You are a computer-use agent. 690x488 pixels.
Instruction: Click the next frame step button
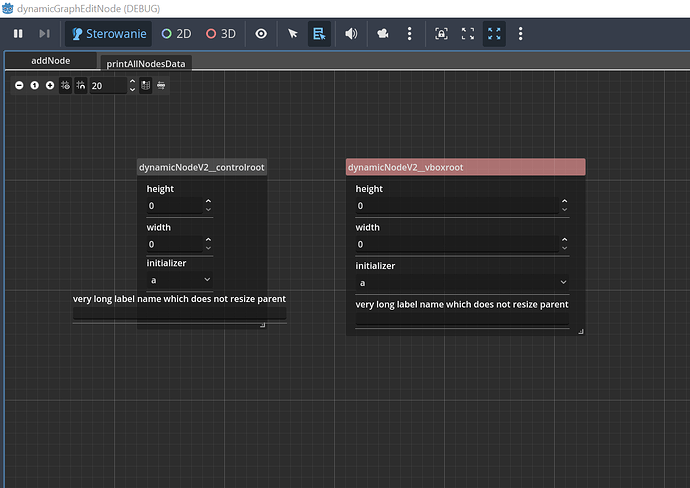point(44,33)
